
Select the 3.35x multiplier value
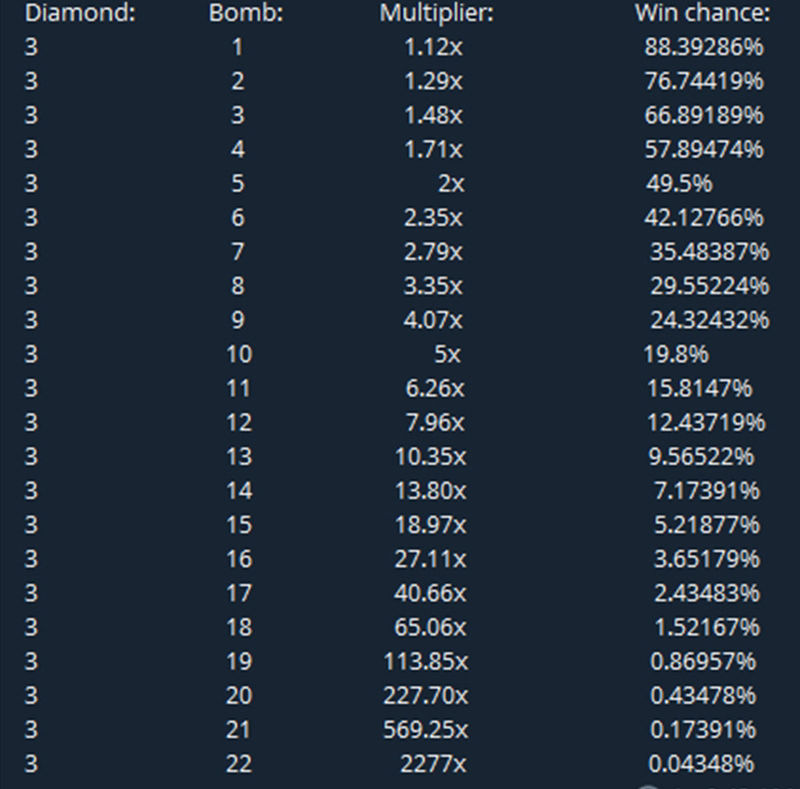click(434, 286)
